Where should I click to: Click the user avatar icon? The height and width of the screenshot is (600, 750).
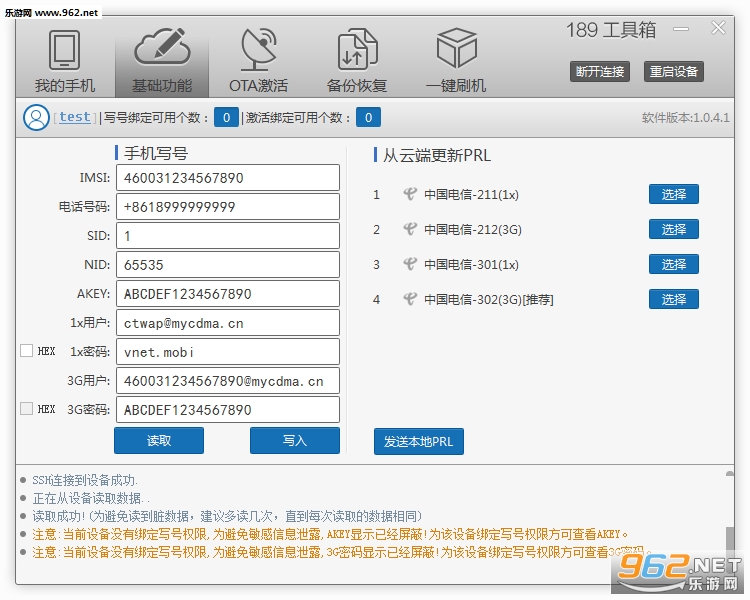pos(36,117)
